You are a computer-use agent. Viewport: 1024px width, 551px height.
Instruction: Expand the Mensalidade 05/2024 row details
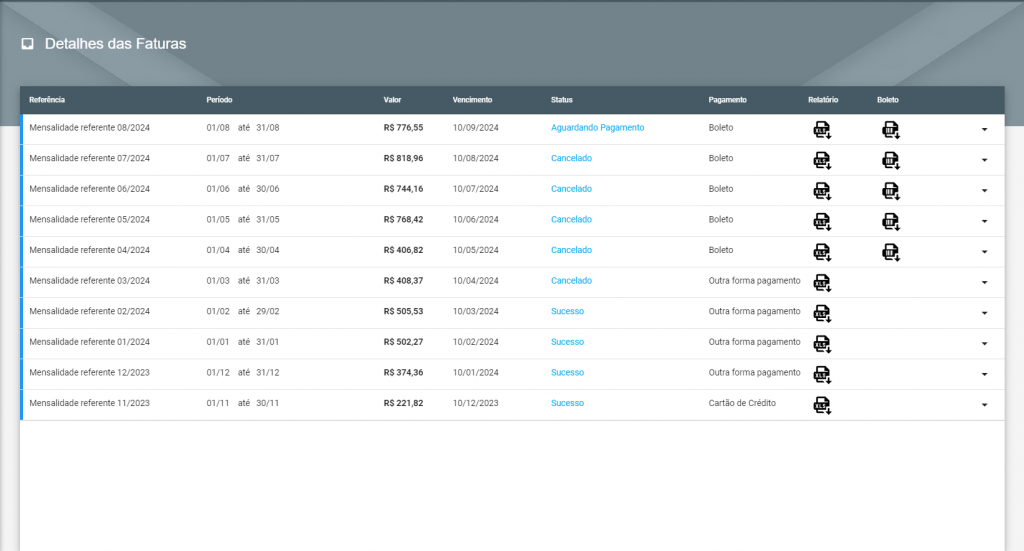[x=984, y=221]
